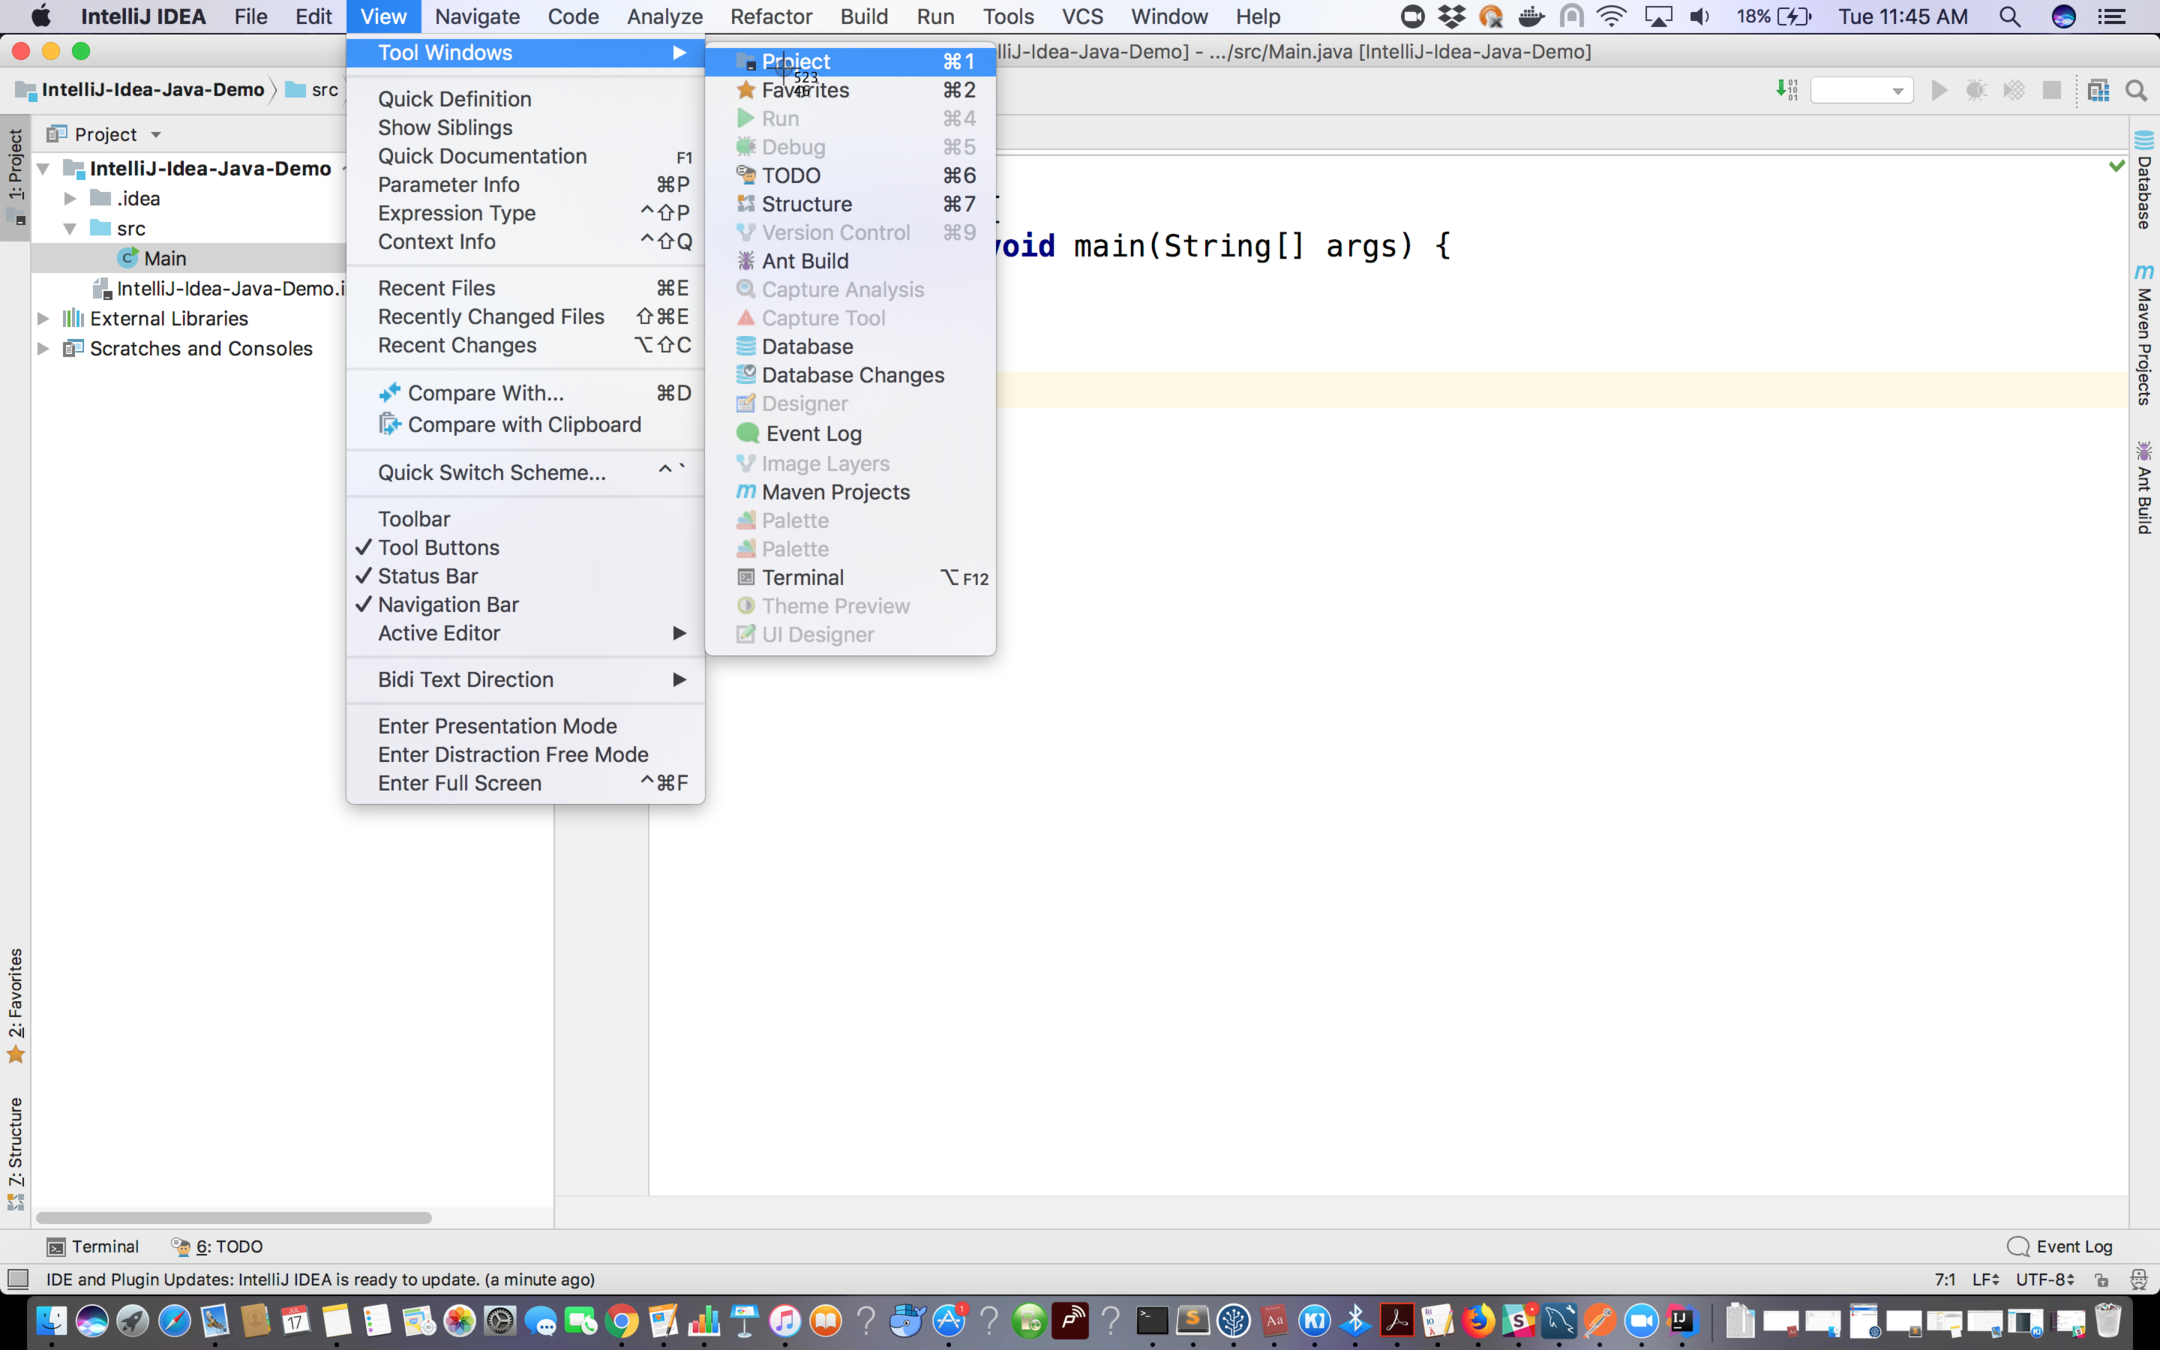Click the Structure icon in submenu
The image size is (2160, 1350).
click(x=746, y=204)
